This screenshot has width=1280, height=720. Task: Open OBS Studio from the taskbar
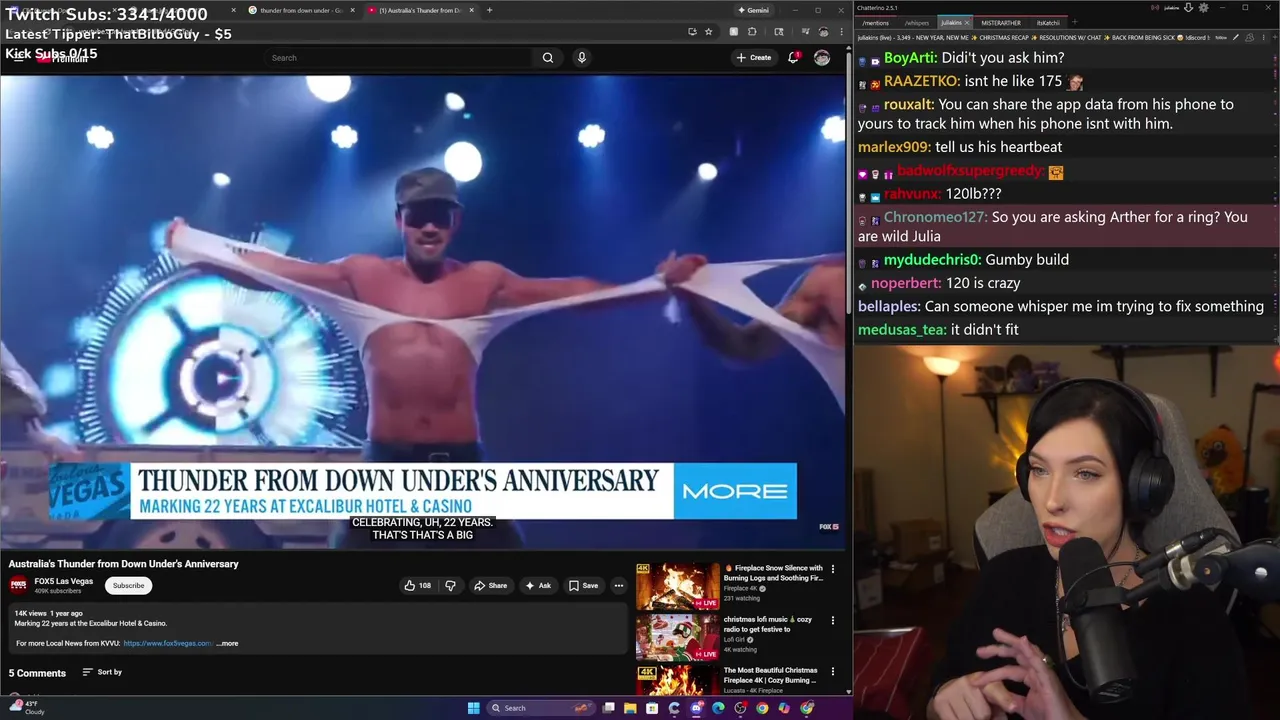point(740,708)
